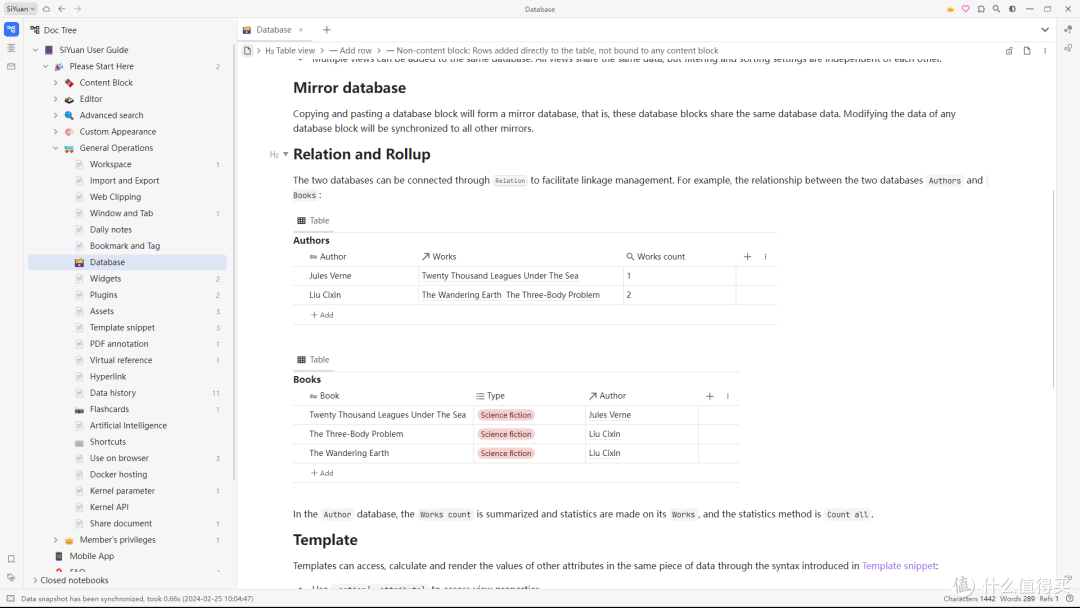Open graph view icon in right dock
The image size is (1080, 608).
(x=1068, y=30)
